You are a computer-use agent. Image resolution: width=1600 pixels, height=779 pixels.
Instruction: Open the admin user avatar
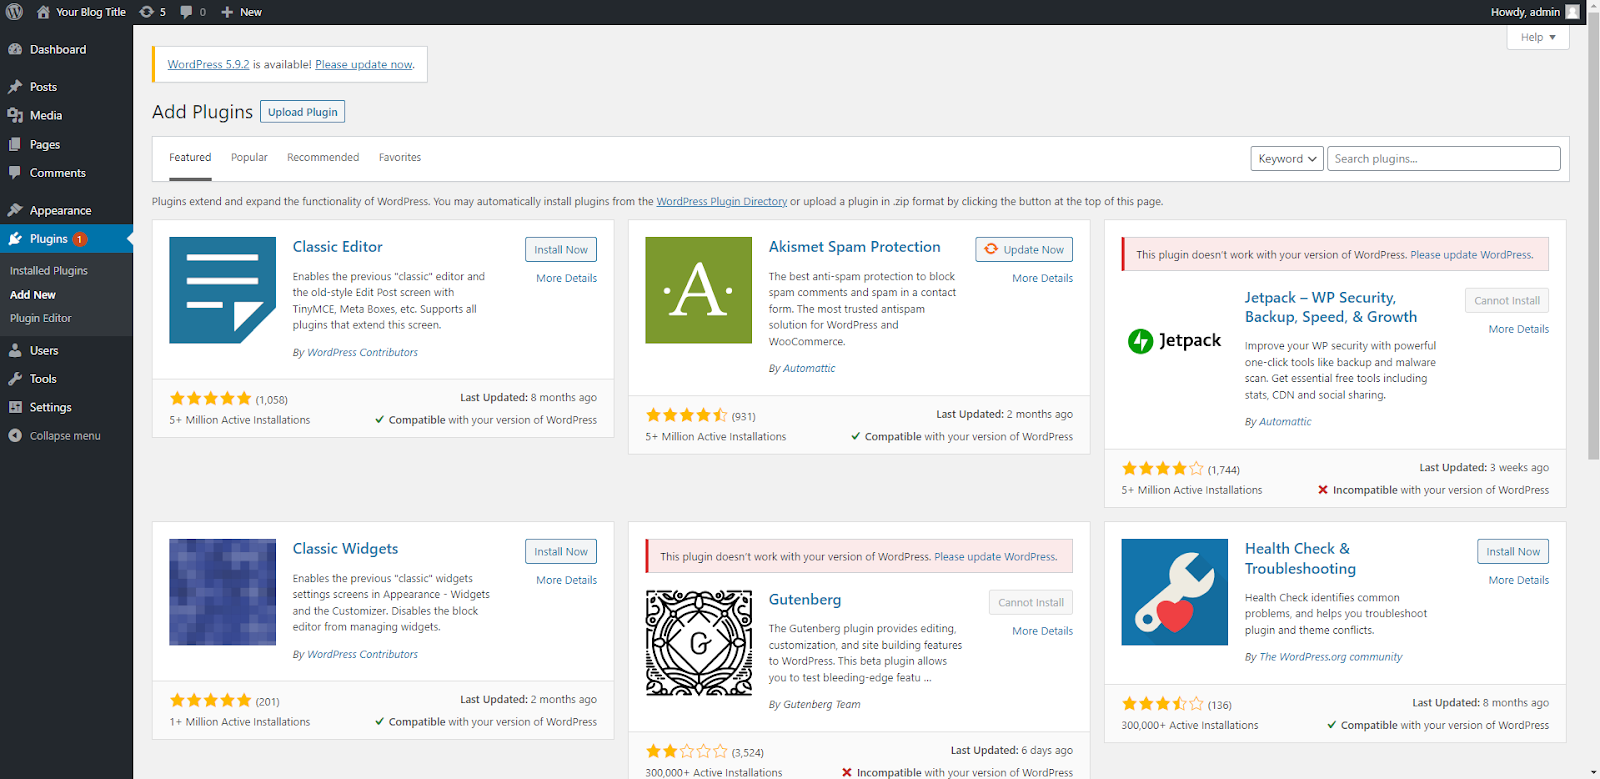1572,12
